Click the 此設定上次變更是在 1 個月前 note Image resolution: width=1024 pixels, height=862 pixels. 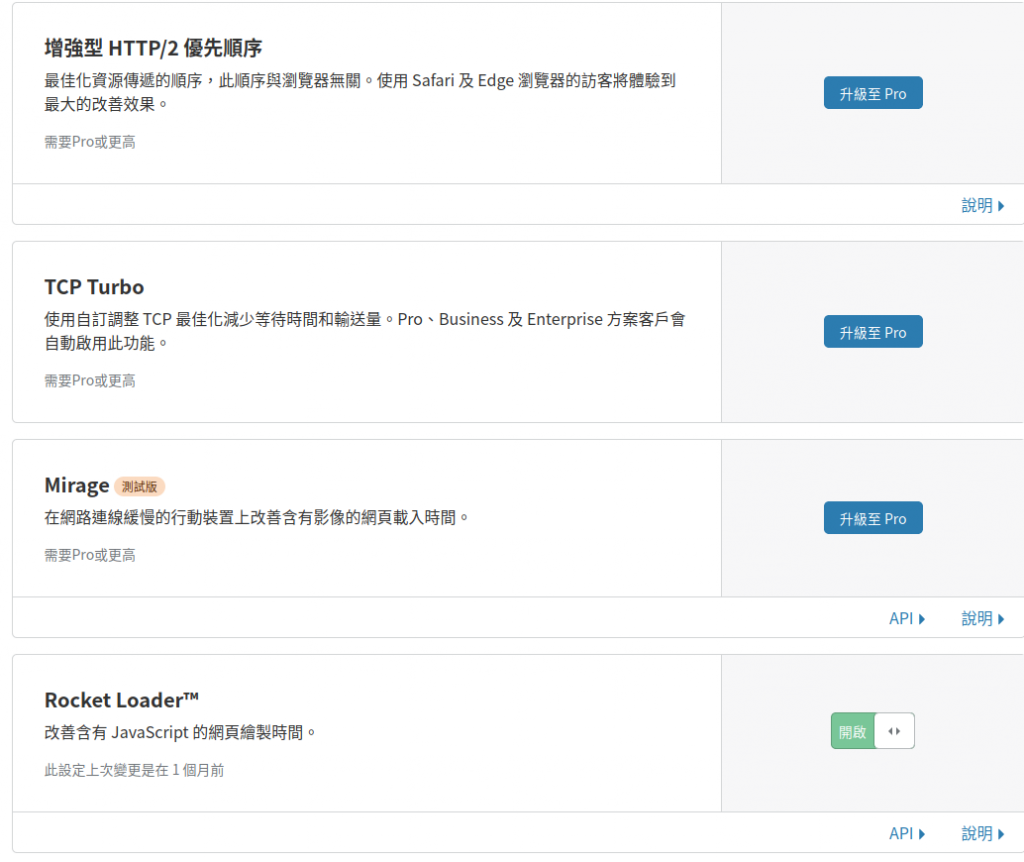pos(134,771)
